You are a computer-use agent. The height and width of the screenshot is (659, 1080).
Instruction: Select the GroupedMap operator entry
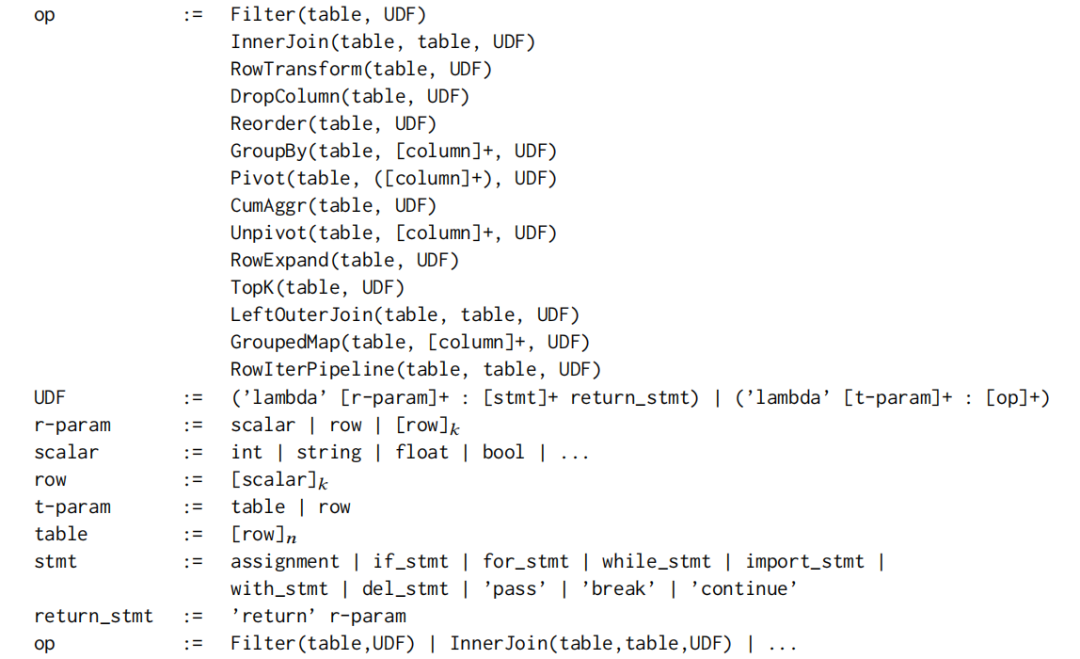410,342
